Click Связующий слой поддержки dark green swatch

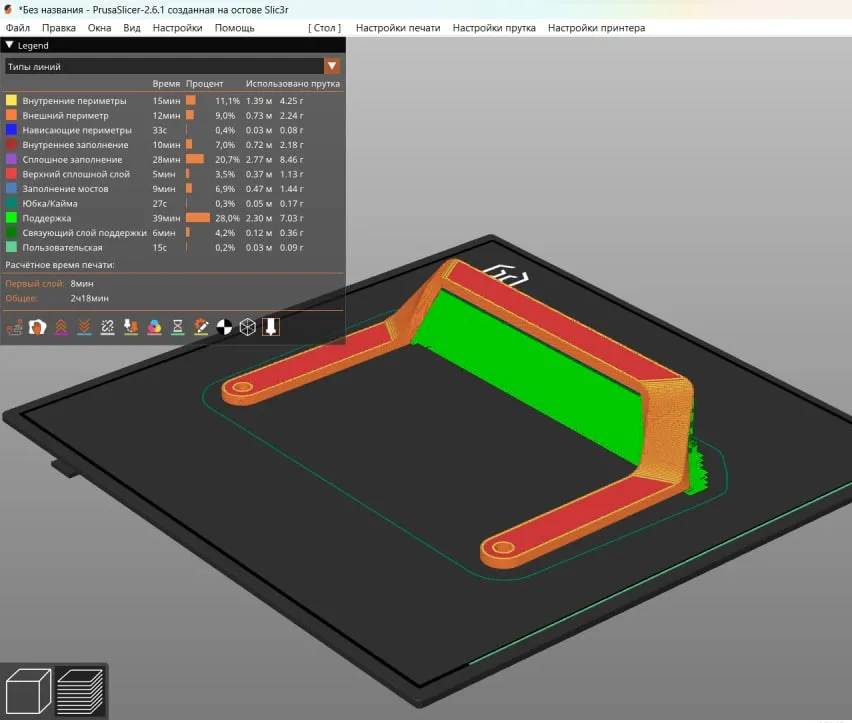coord(11,232)
